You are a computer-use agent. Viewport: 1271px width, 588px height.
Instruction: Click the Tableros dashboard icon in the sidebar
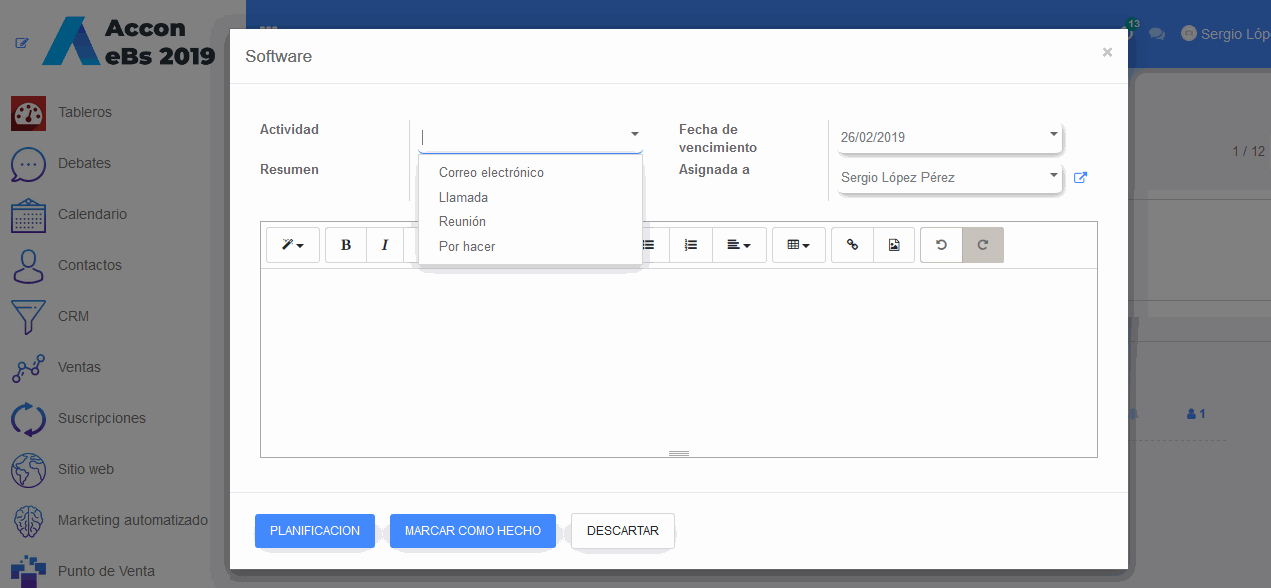tap(29, 113)
